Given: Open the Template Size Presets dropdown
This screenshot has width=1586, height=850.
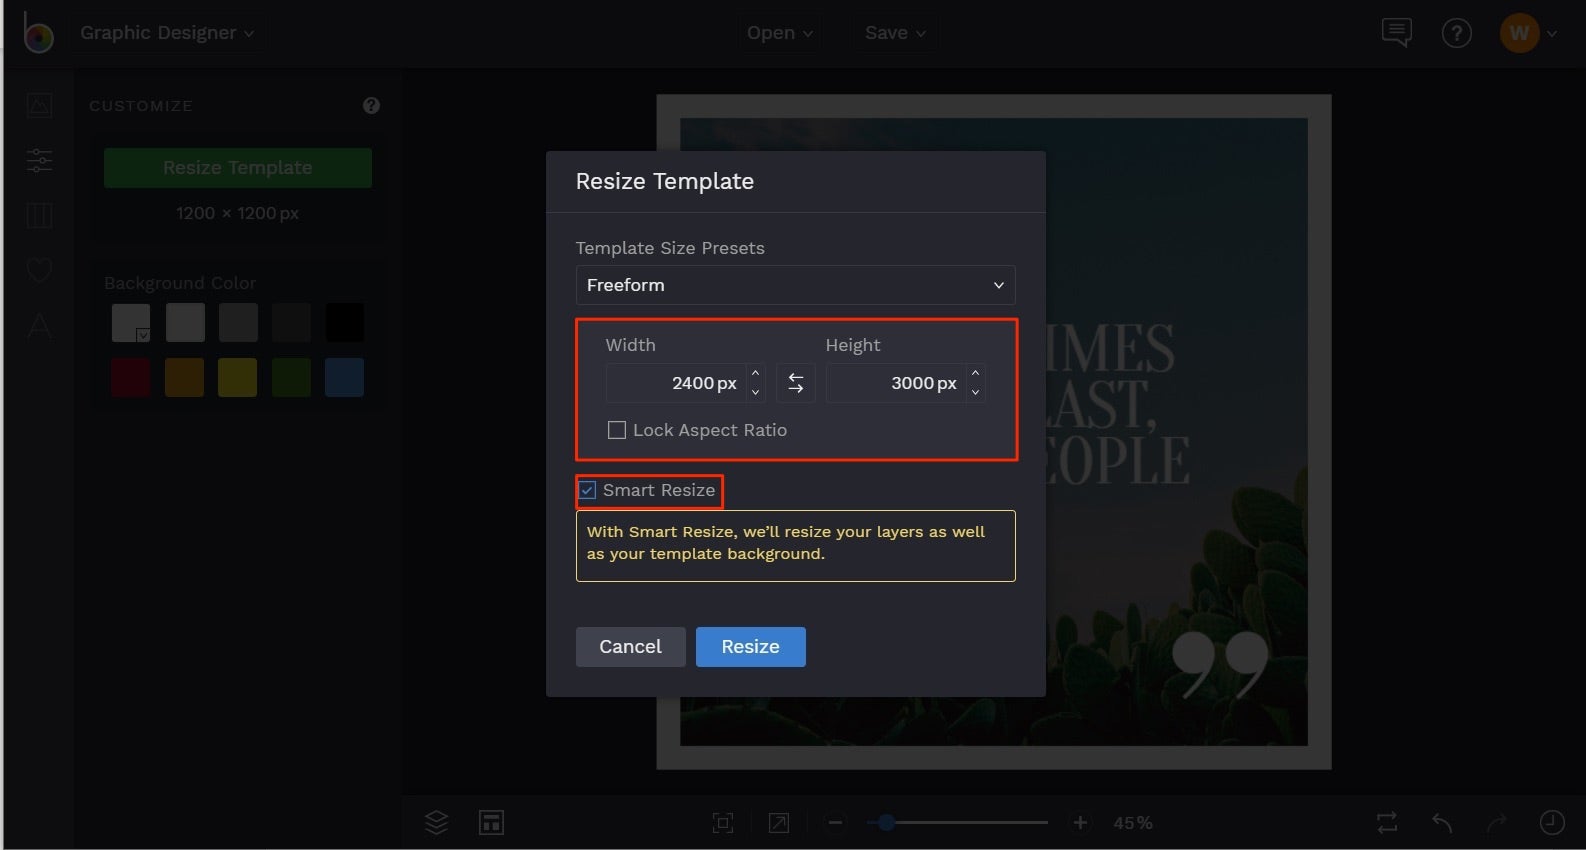Looking at the screenshot, I should click(x=795, y=285).
